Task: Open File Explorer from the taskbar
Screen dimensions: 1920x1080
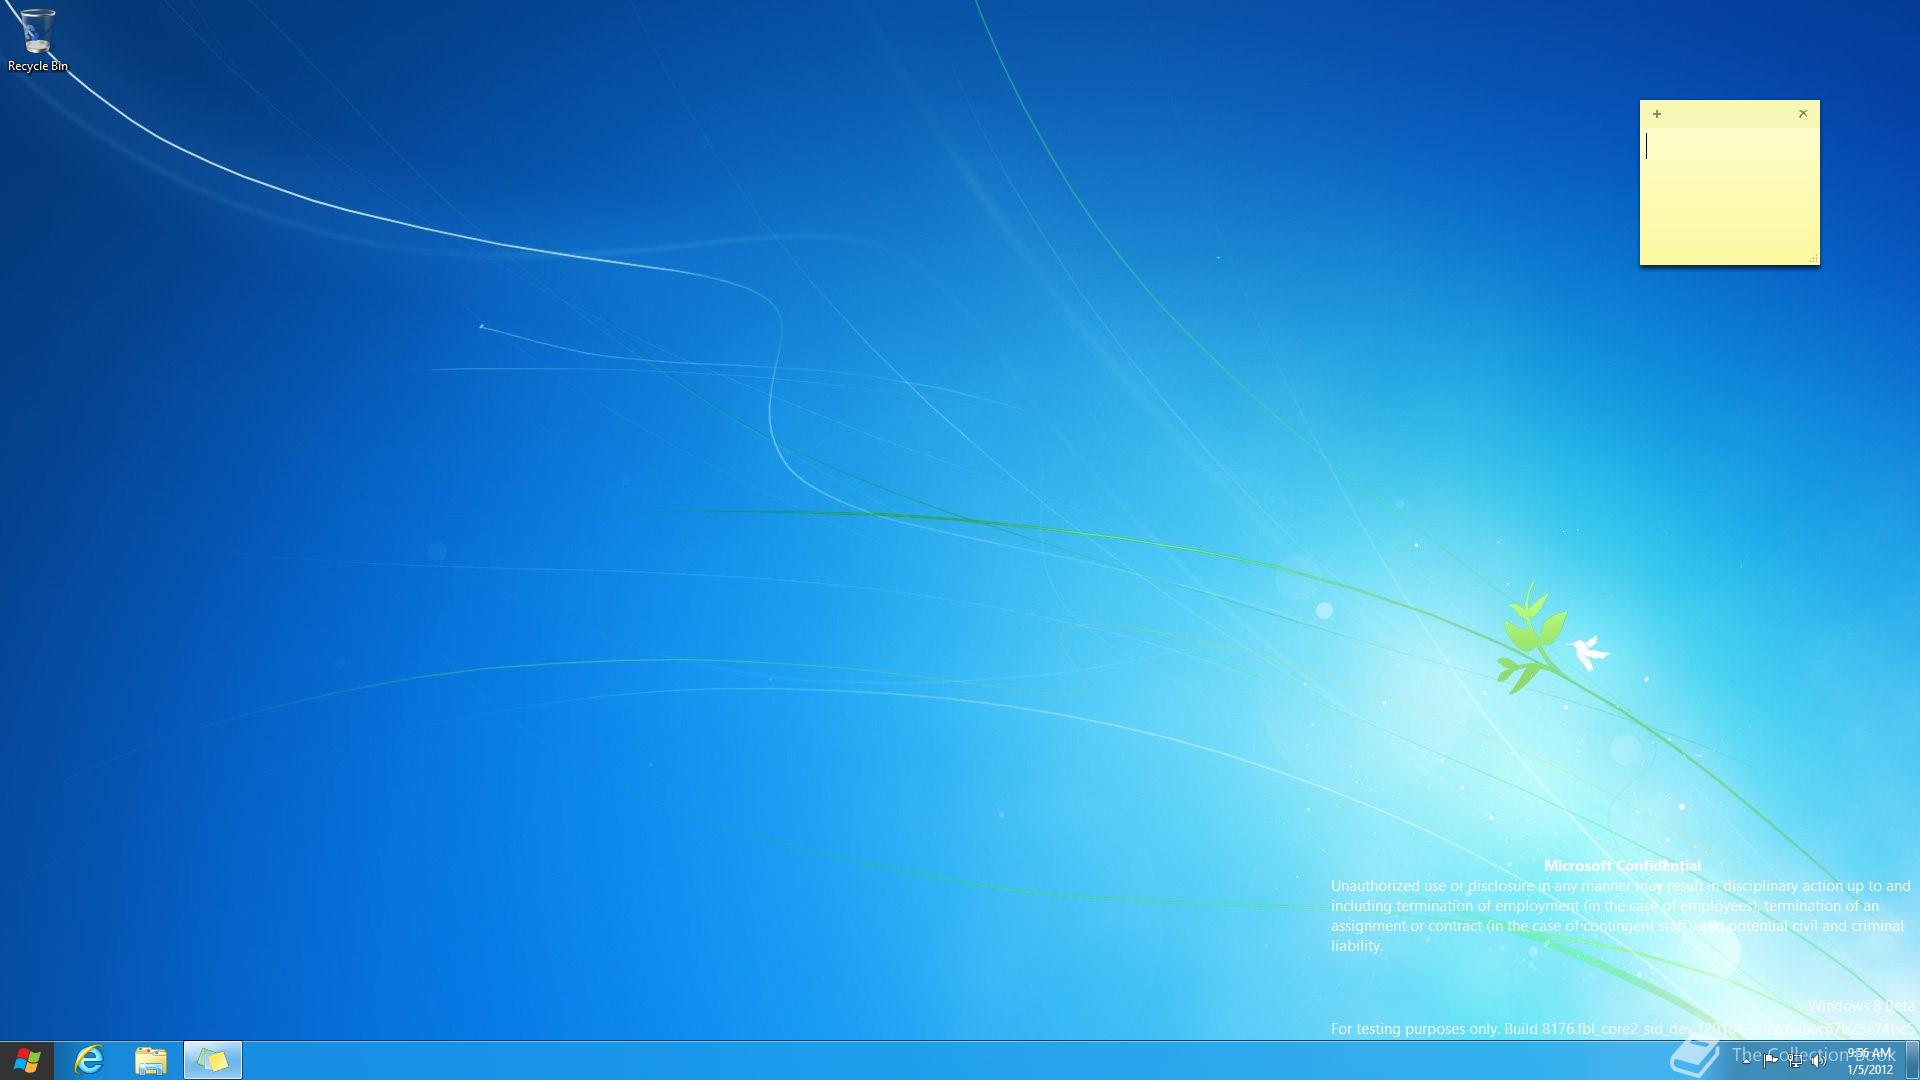Action: coord(151,1060)
